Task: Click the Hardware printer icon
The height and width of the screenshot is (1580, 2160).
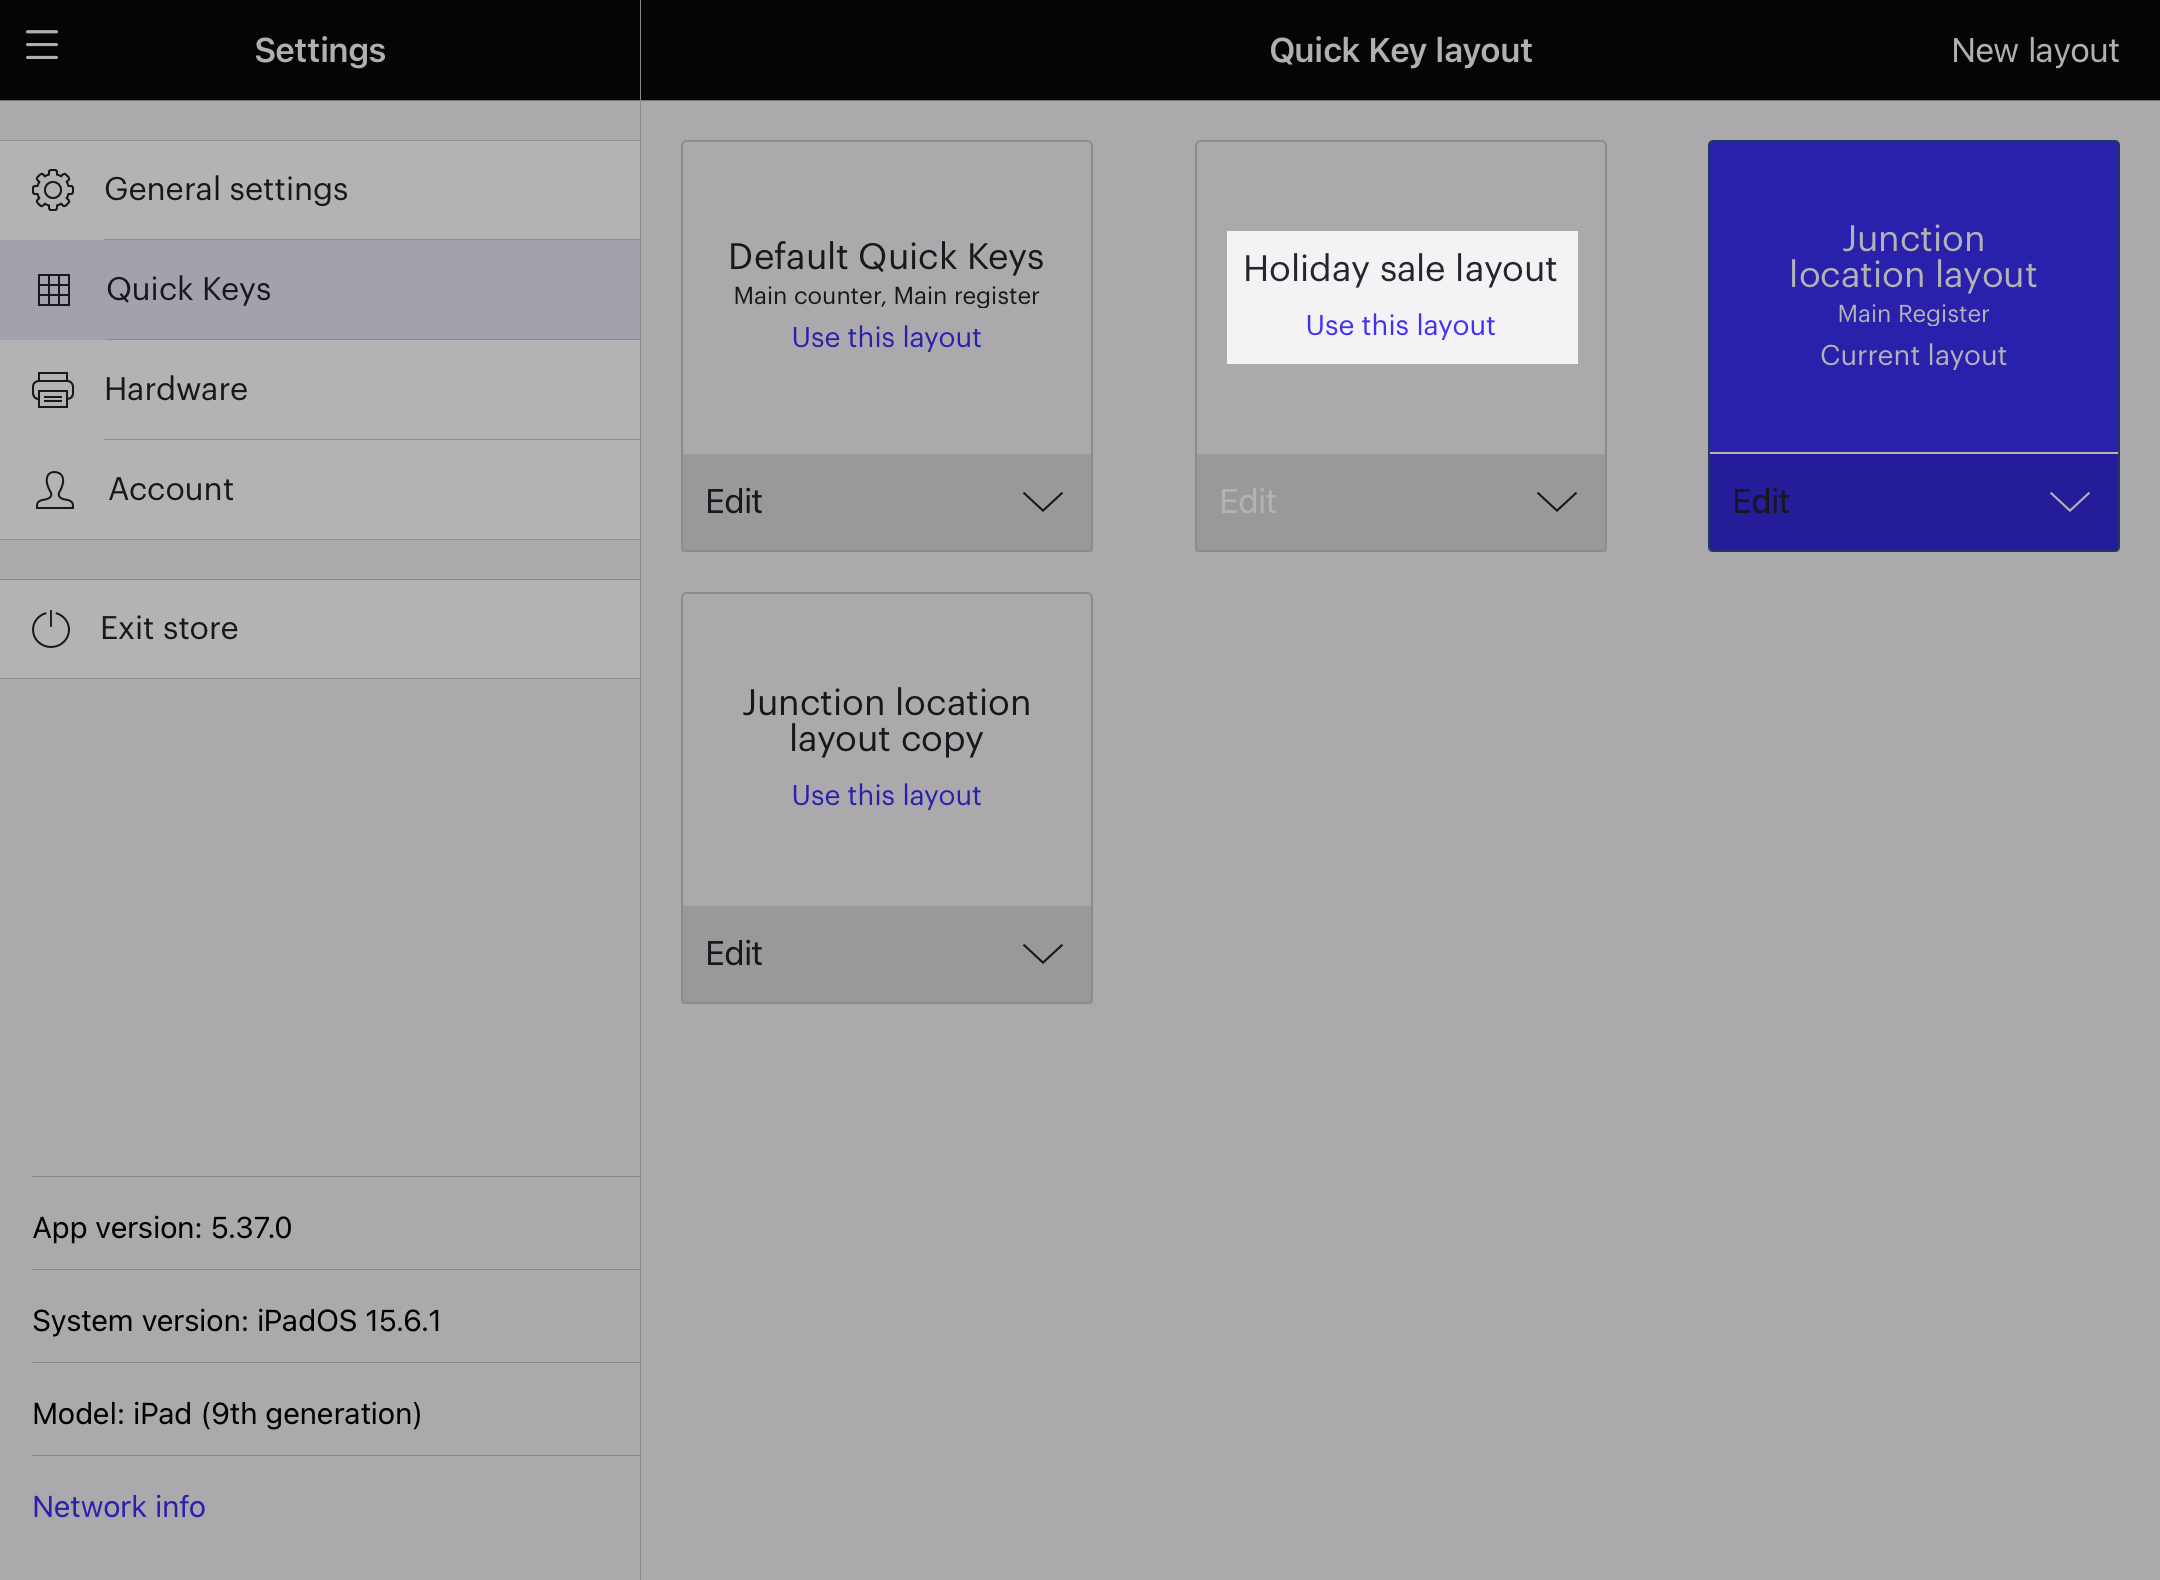Action: pyautogui.click(x=52, y=390)
